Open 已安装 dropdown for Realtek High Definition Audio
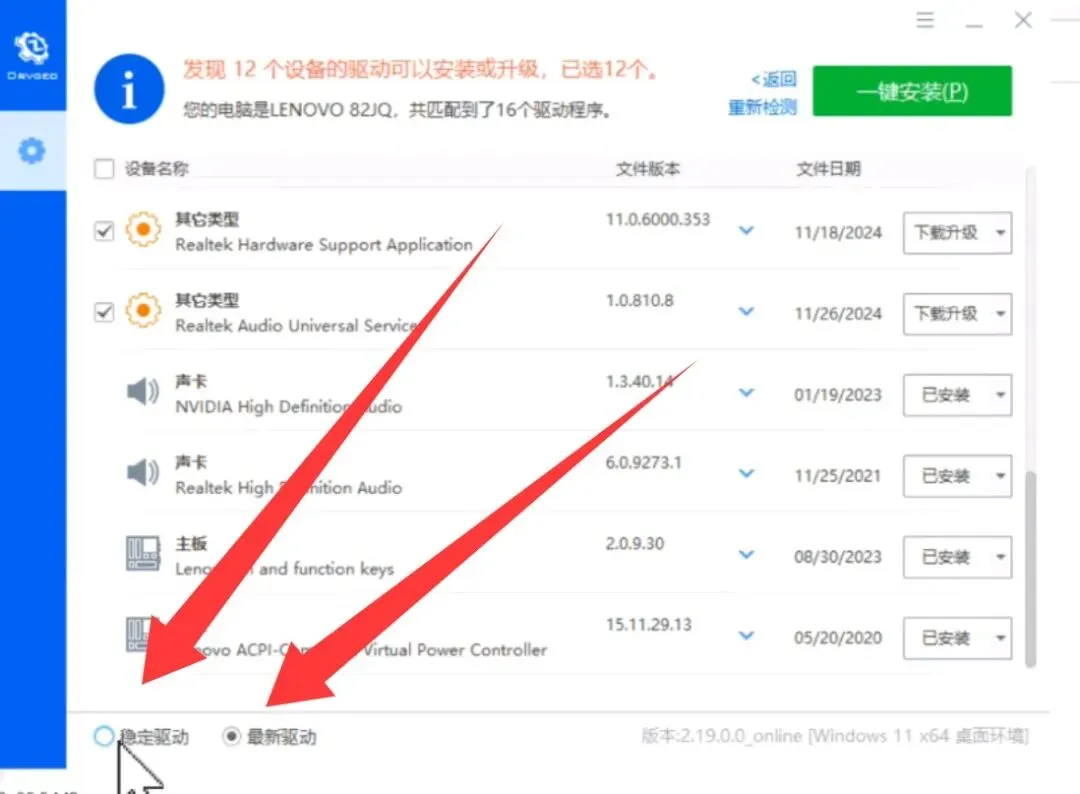 point(957,476)
